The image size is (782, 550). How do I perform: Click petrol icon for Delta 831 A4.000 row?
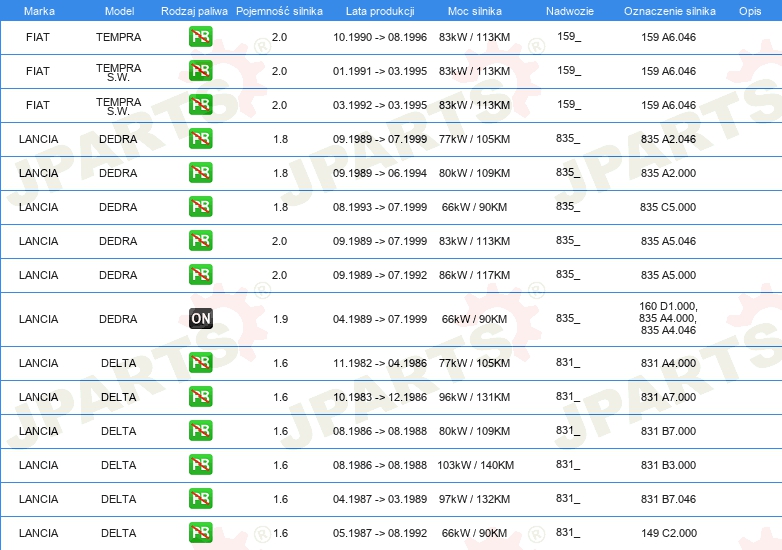tap(201, 363)
